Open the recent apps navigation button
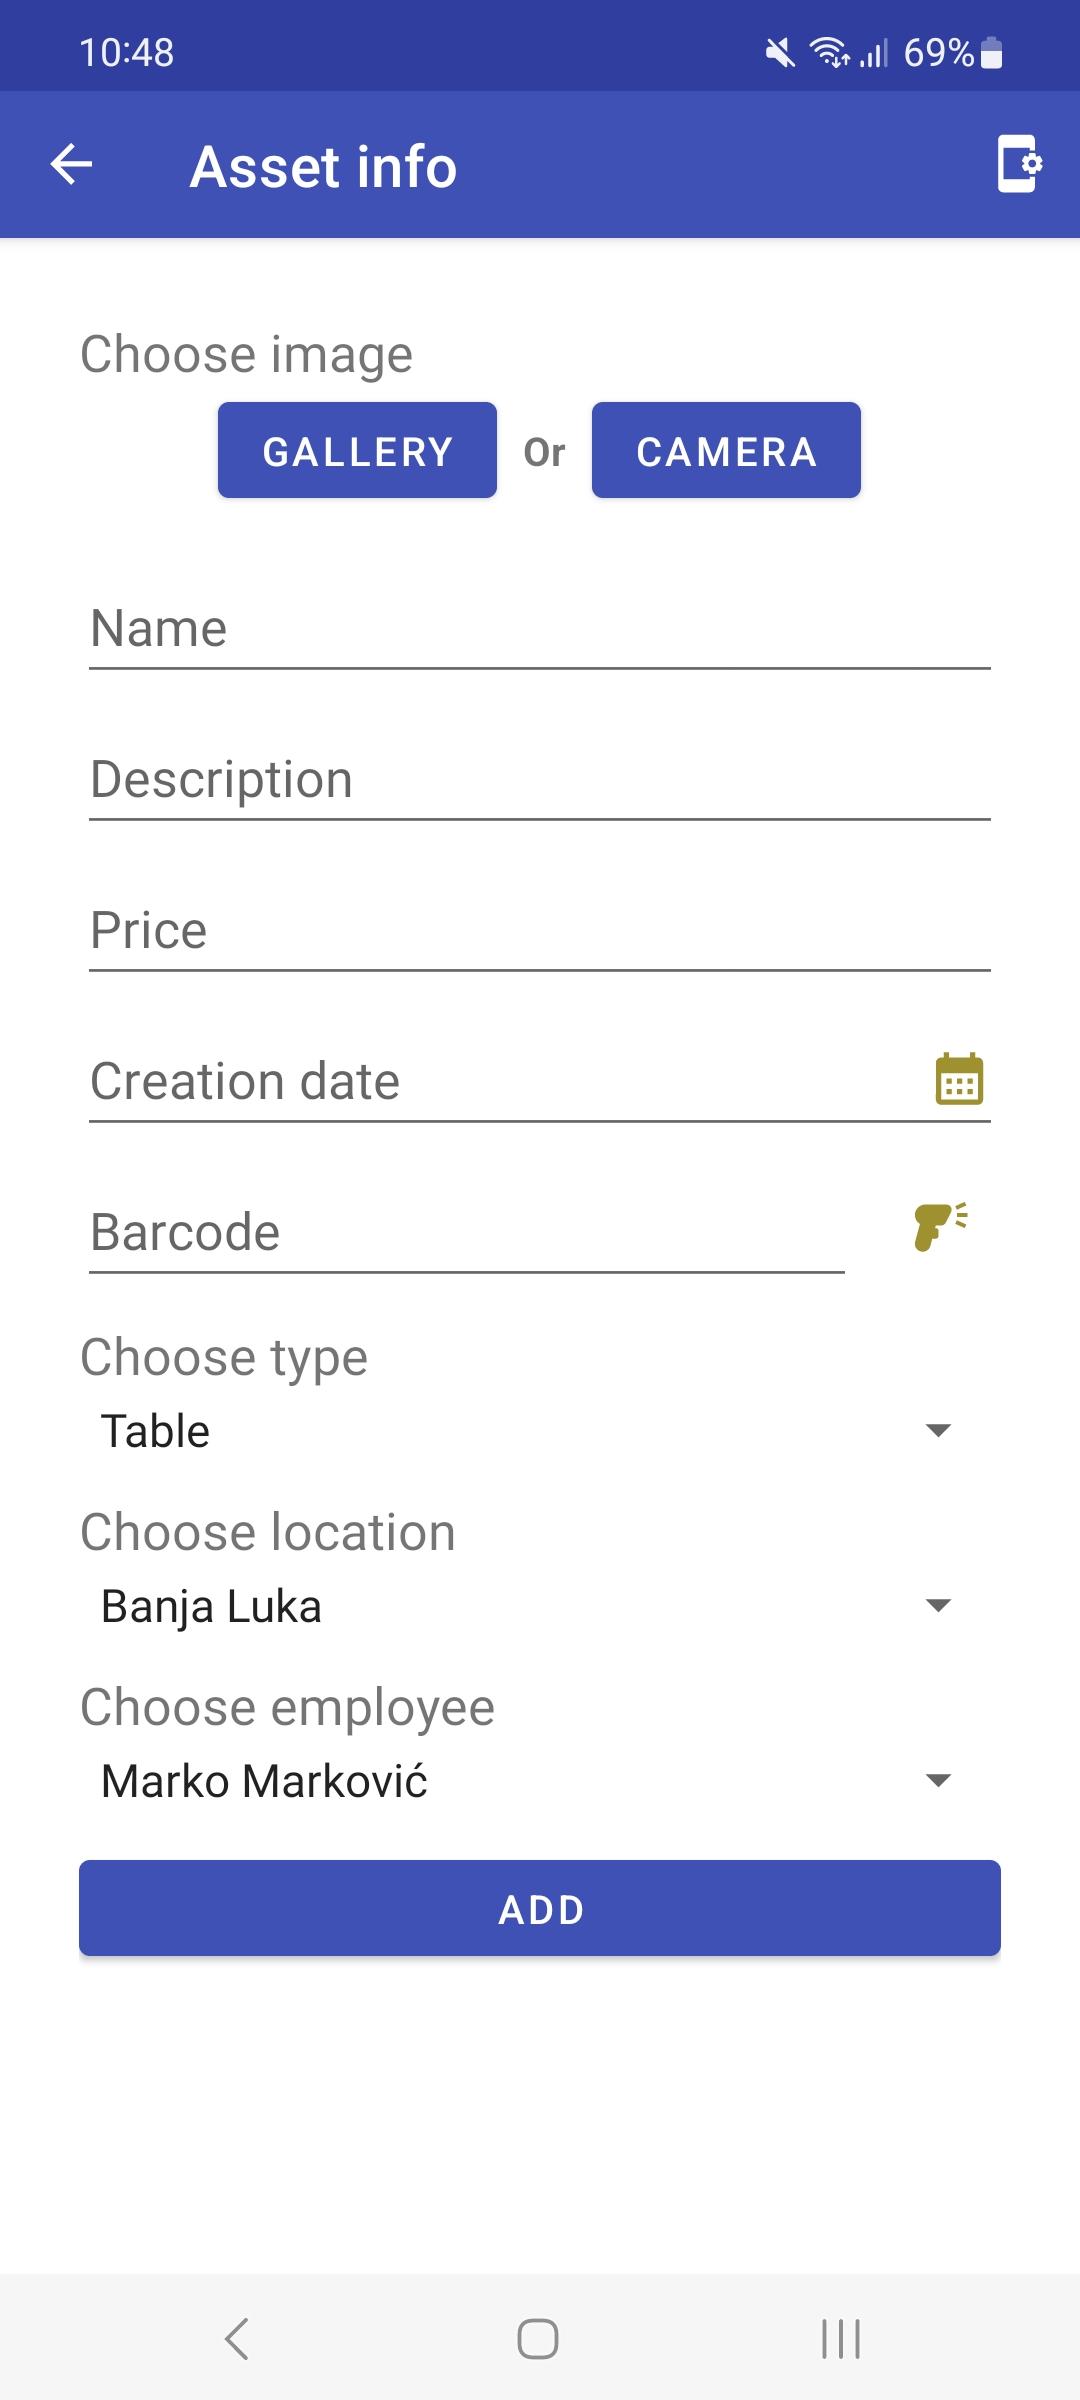The width and height of the screenshot is (1080, 2400). [x=840, y=2339]
